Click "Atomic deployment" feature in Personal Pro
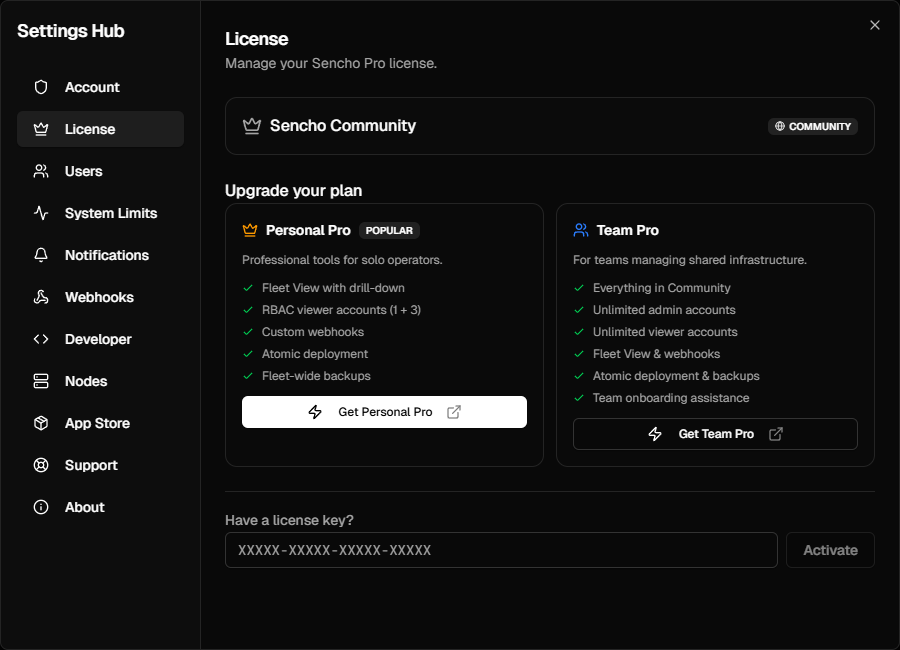Image resolution: width=900 pixels, height=650 pixels. pos(315,354)
